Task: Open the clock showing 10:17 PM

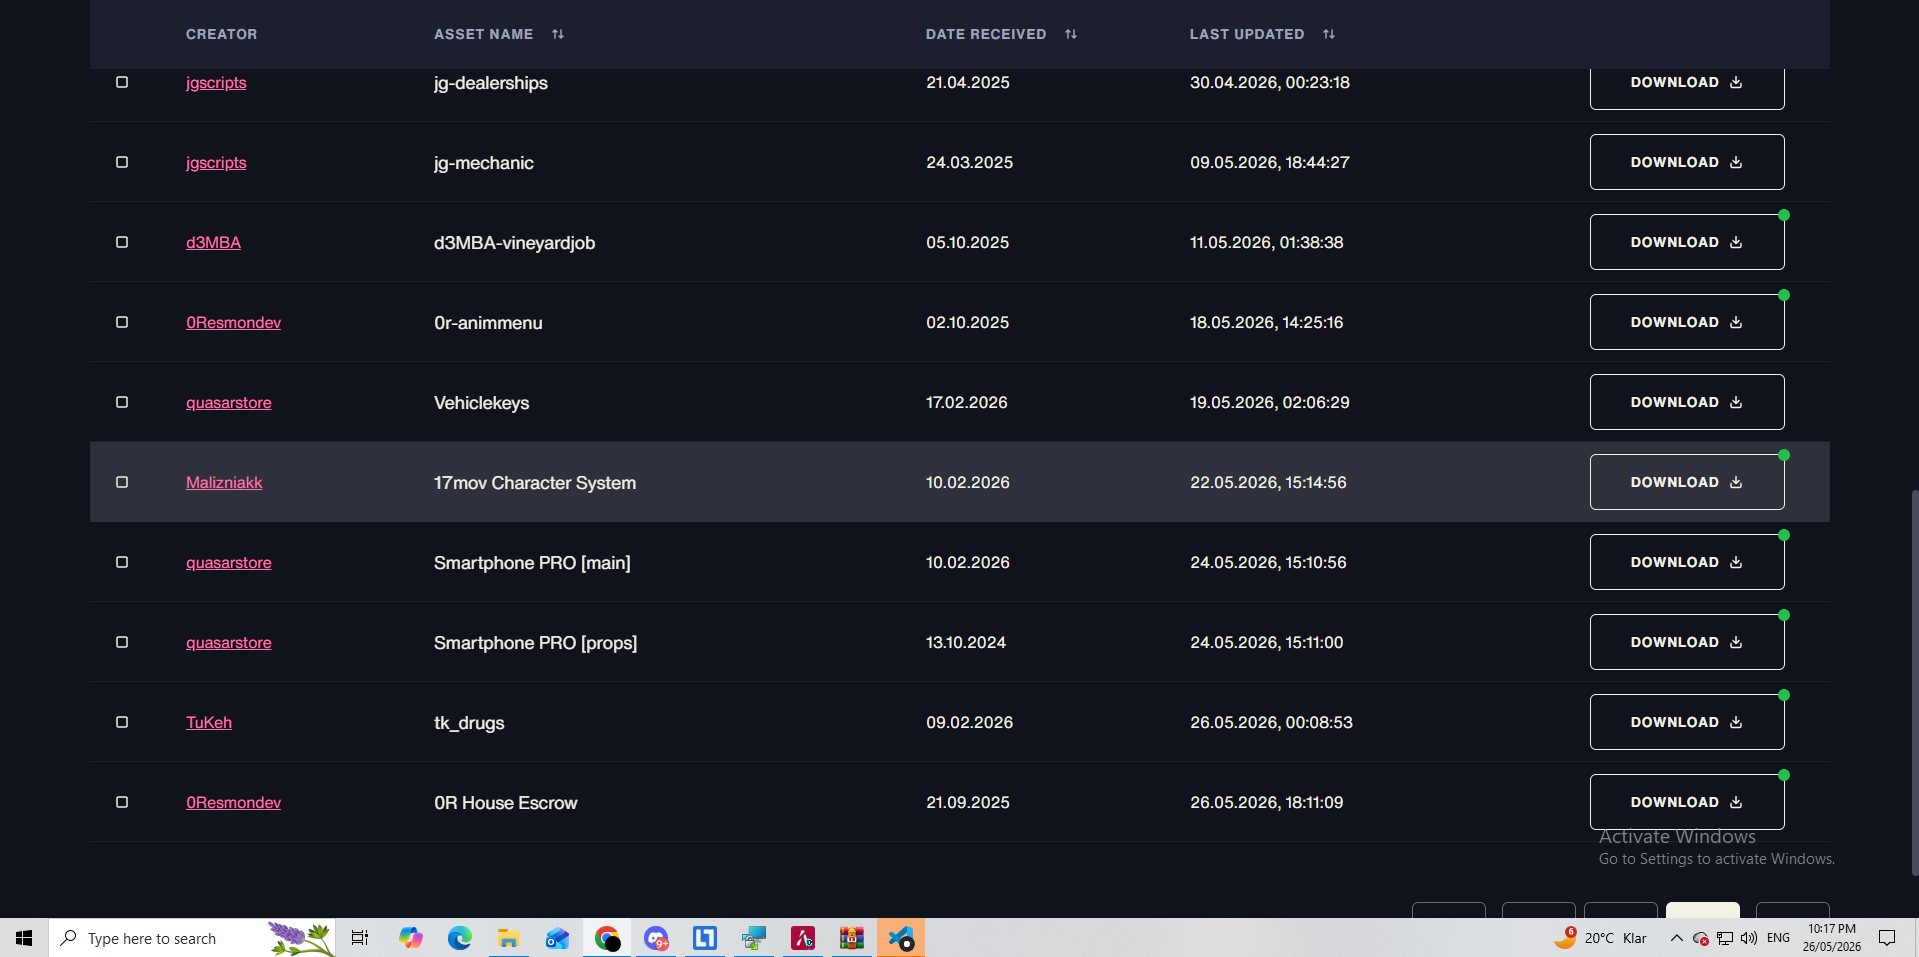Action: click(1832, 938)
